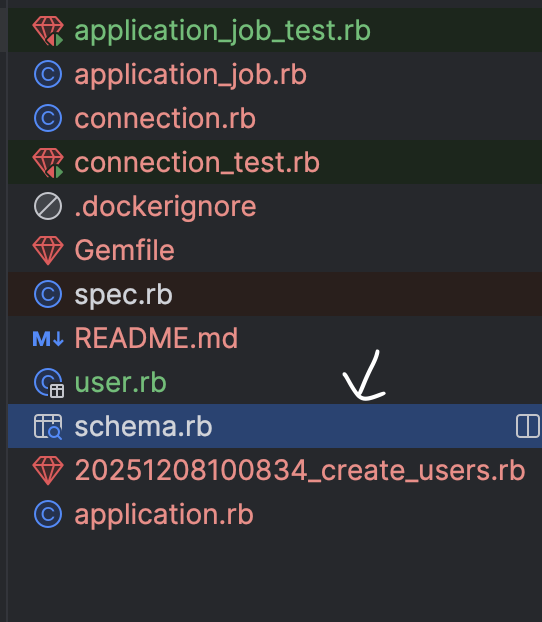Image resolution: width=542 pixels, height=622 pixels.
Task: Open 20251208100834_create_users.rb migration
Action: [x=300, y=470]
